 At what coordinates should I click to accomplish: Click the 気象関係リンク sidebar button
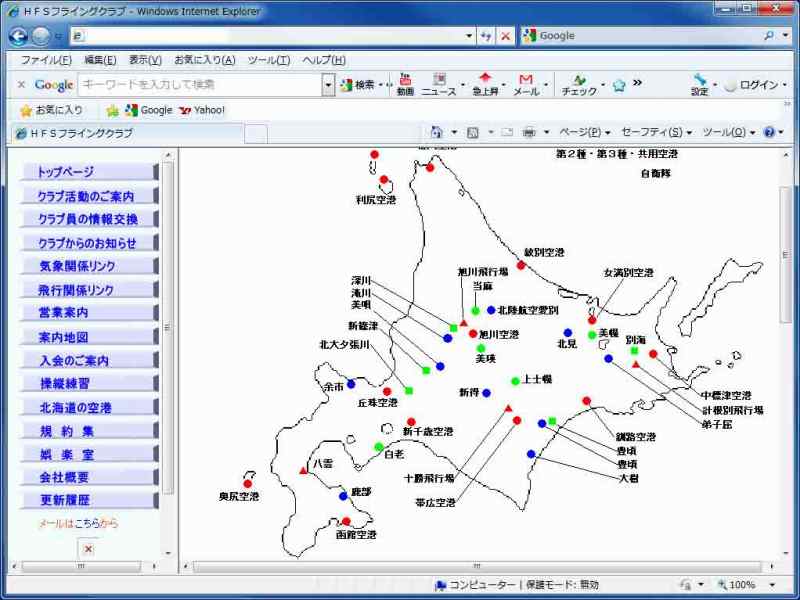77,266
